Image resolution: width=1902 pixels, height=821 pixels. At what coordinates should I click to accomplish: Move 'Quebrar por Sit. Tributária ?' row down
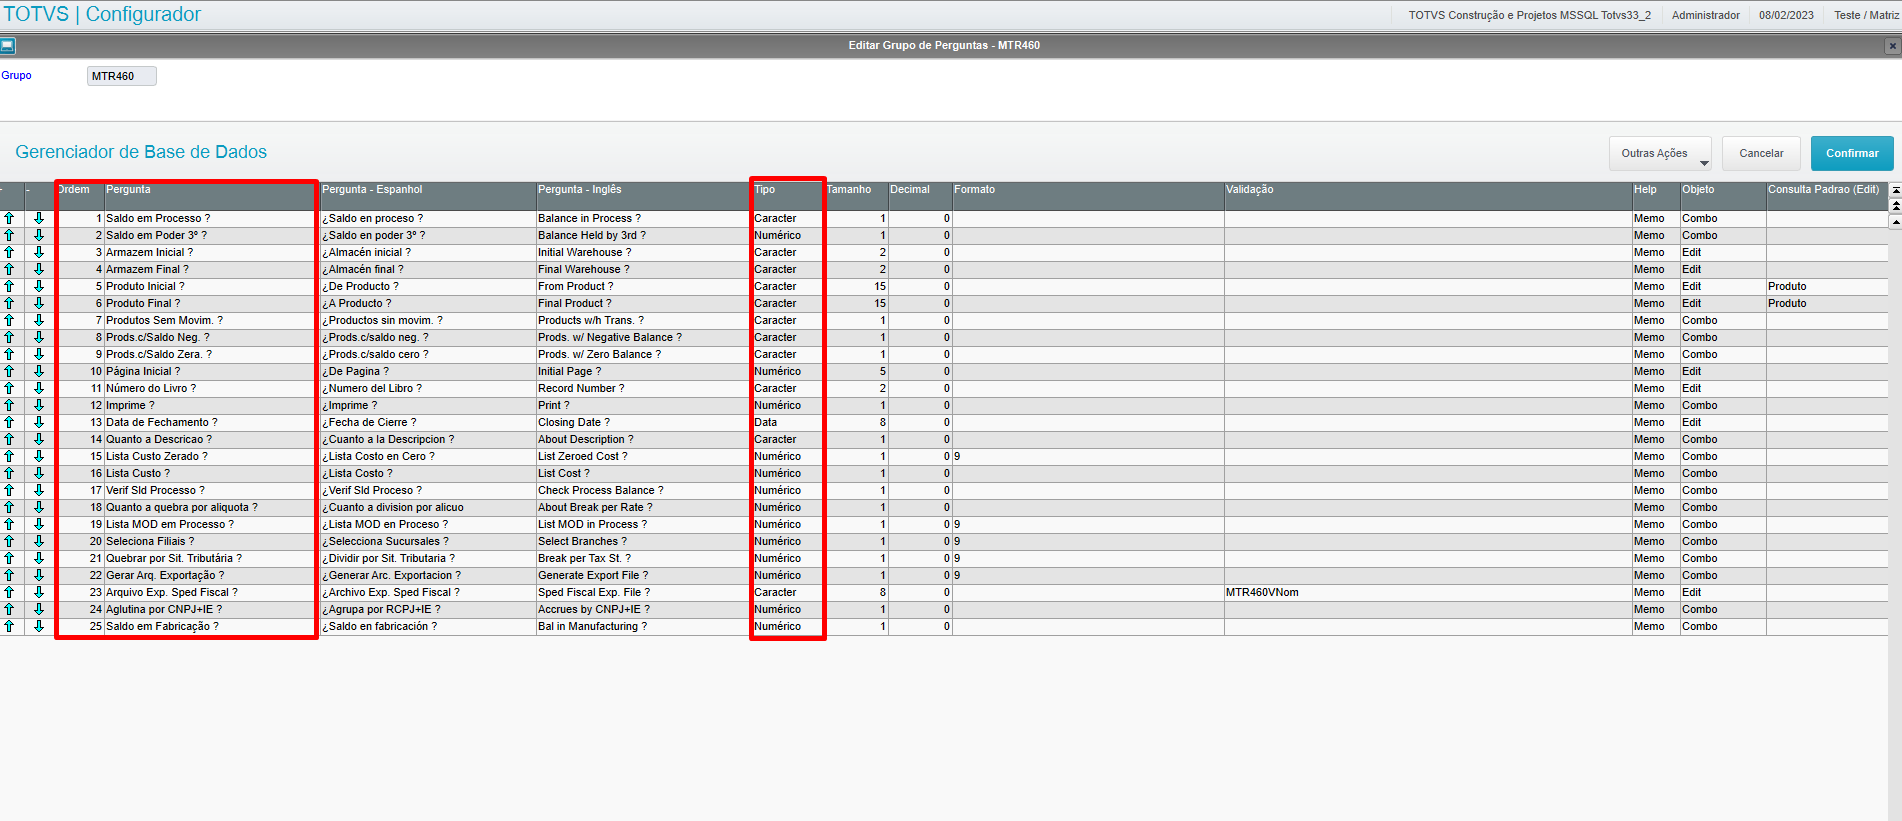coord(39,558)
